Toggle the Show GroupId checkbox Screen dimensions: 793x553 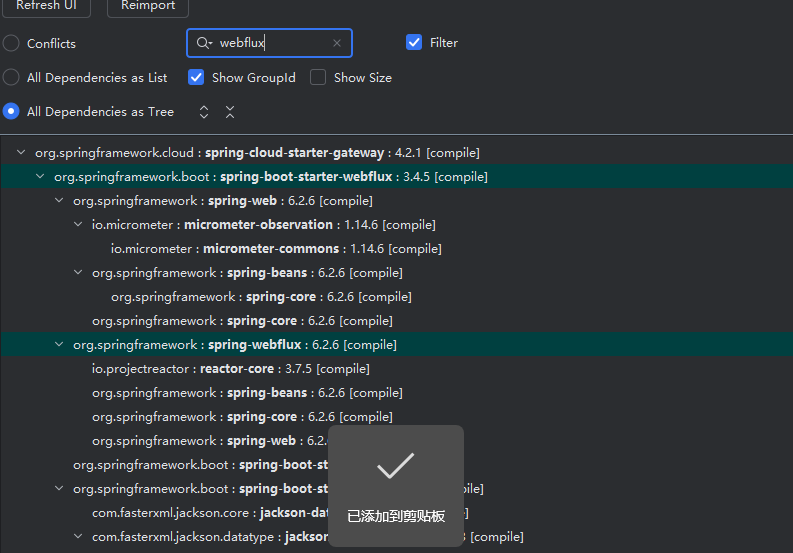(196, 77)
